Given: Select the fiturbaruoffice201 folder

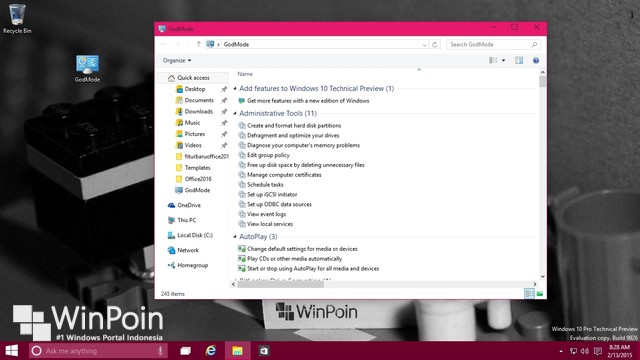Looking at the screenshot, I should pos(202,156).
